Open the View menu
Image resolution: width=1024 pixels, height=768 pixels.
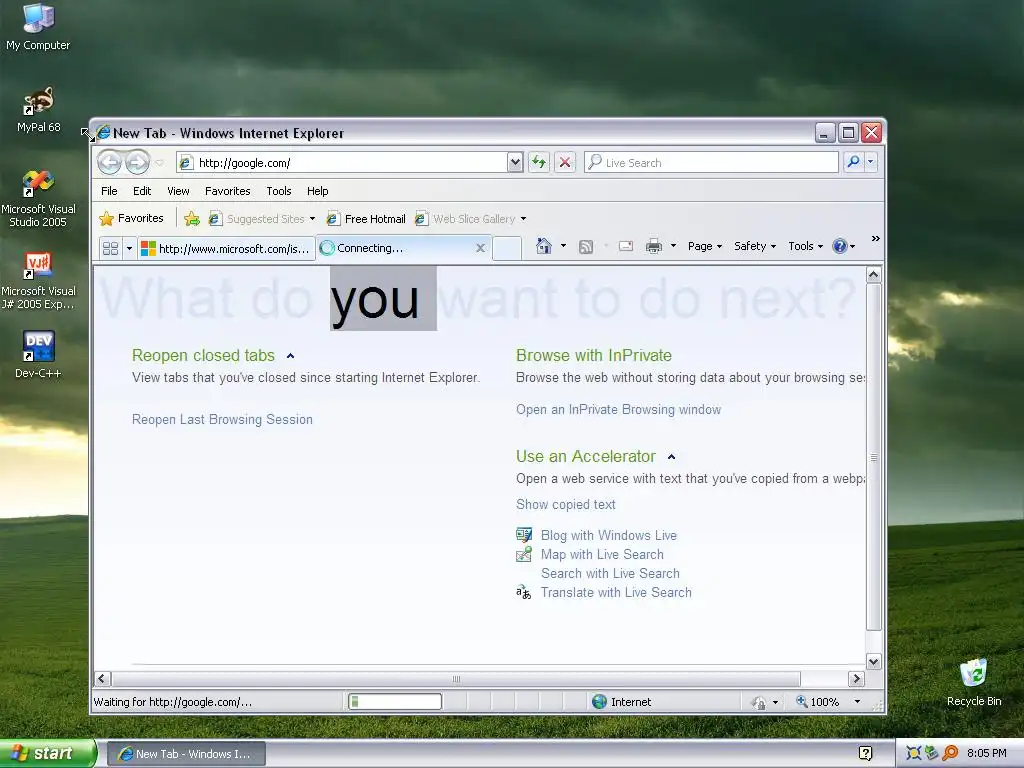[178, 191]
